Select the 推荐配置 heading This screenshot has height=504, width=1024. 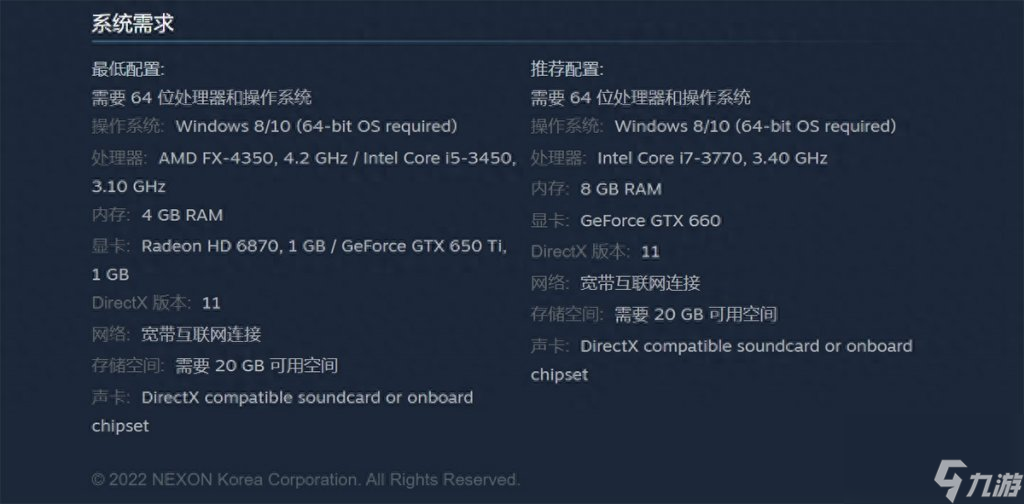point(567,69)
